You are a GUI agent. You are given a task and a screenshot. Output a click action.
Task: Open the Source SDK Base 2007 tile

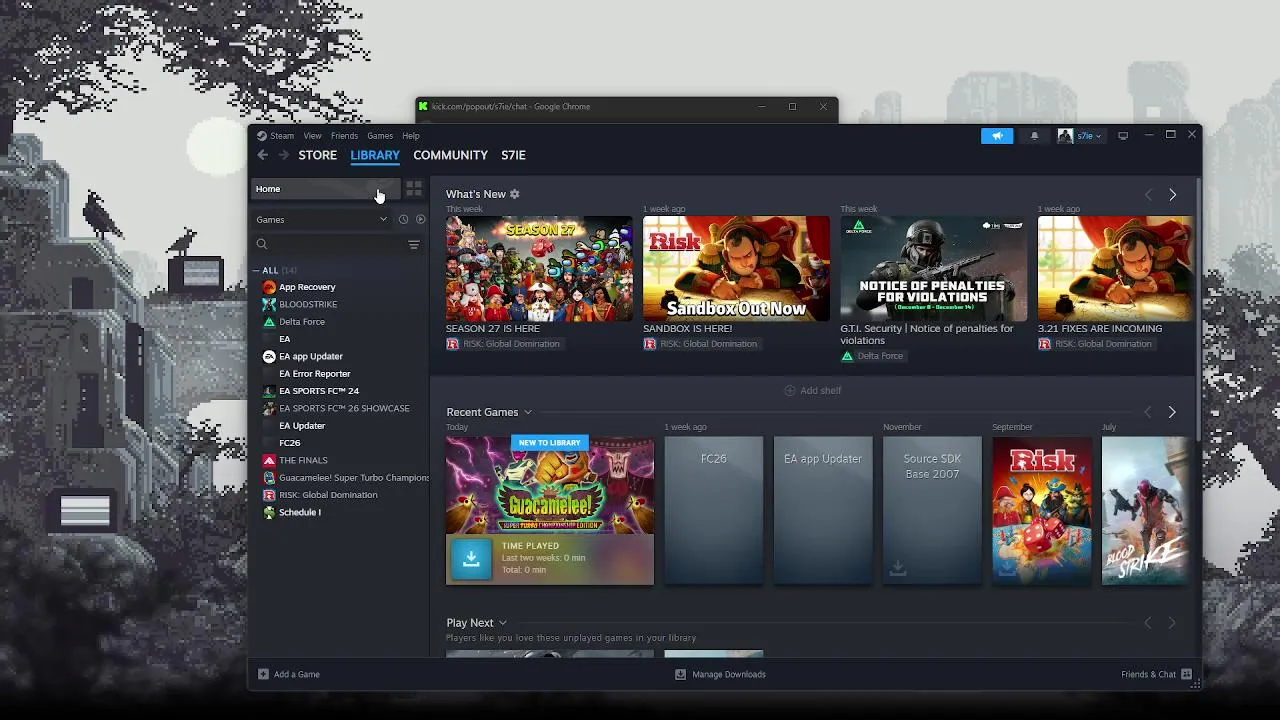click(x=932, y=510)
